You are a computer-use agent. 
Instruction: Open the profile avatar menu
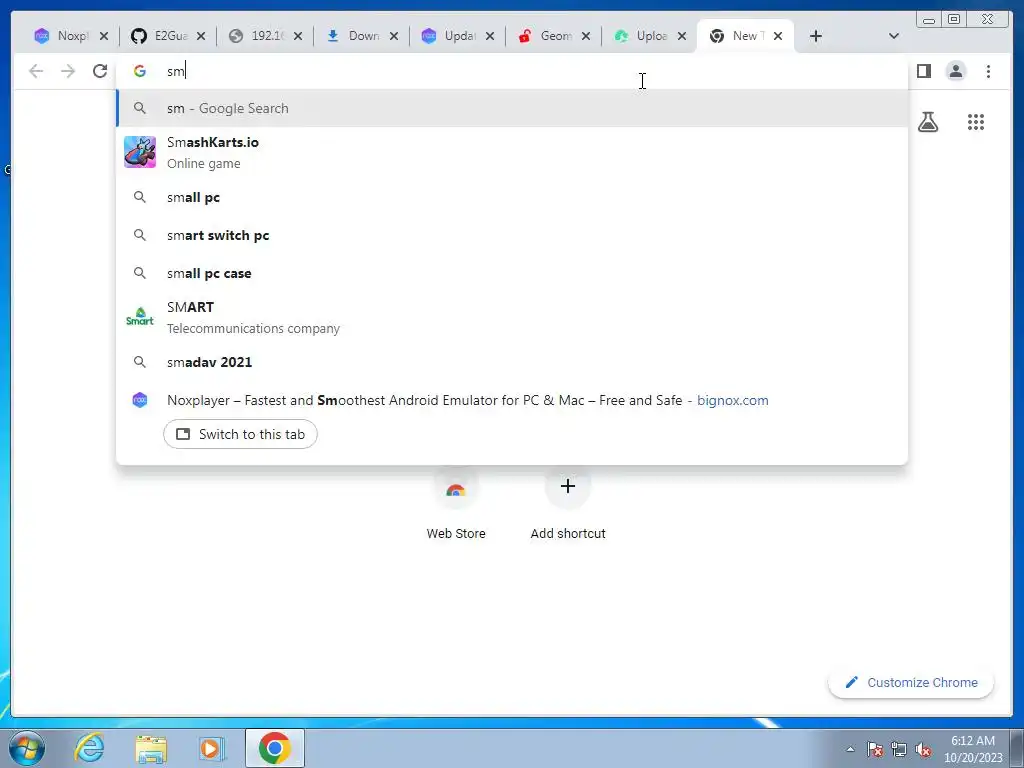coord(955,71)
